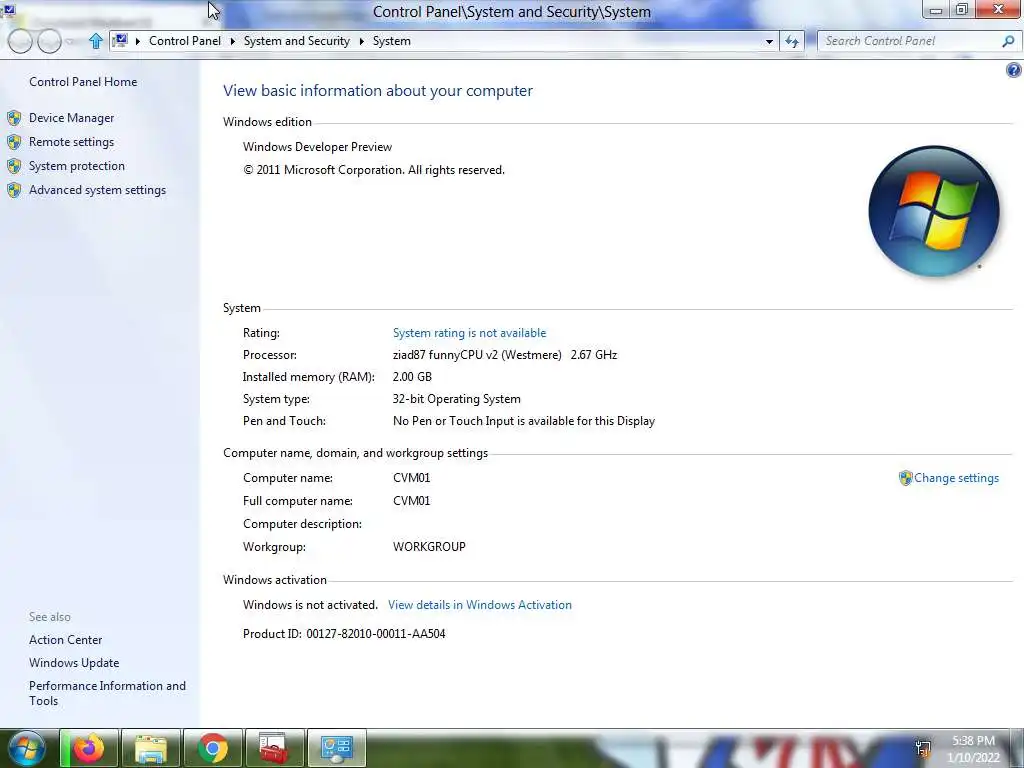Click the Forward navigation button

coord(49,41)
